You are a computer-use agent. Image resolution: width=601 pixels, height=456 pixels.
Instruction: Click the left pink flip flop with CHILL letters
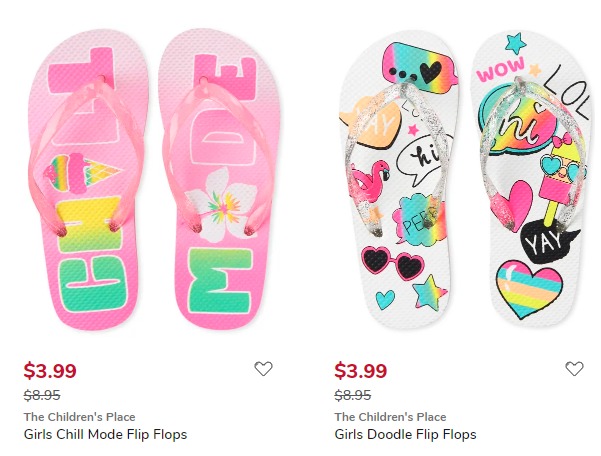point(87,180)
